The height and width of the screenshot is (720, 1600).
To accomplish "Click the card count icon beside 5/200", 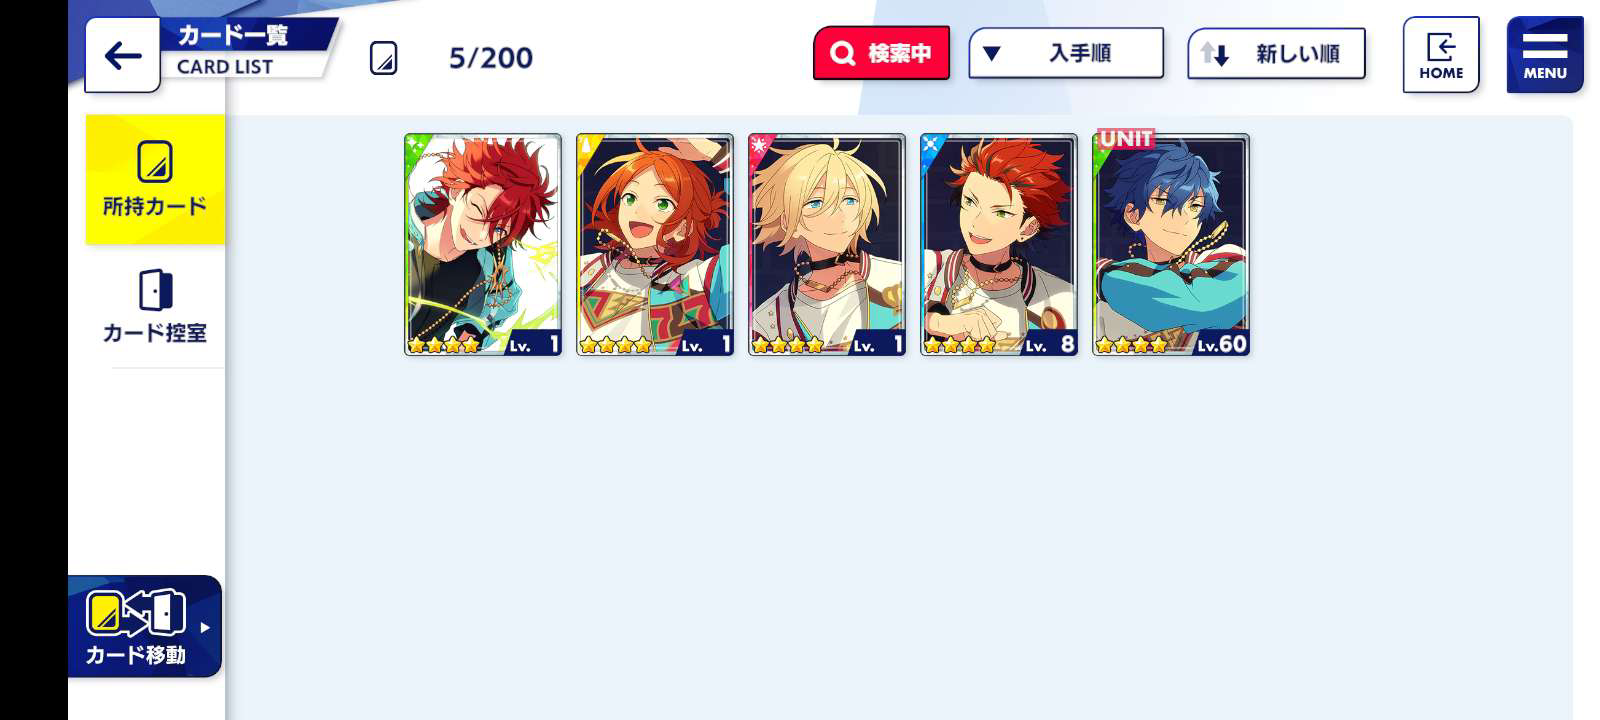I will pyautogui.click(x=383, y=58).
